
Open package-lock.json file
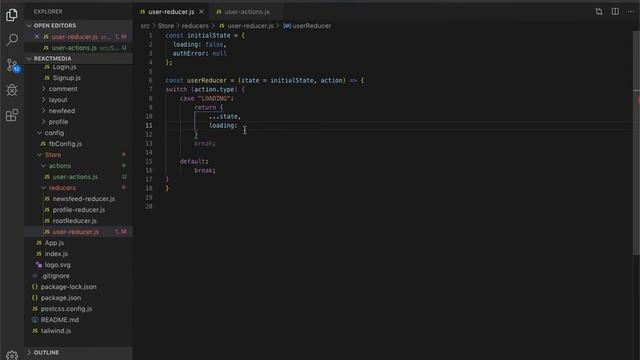[68, 287]
